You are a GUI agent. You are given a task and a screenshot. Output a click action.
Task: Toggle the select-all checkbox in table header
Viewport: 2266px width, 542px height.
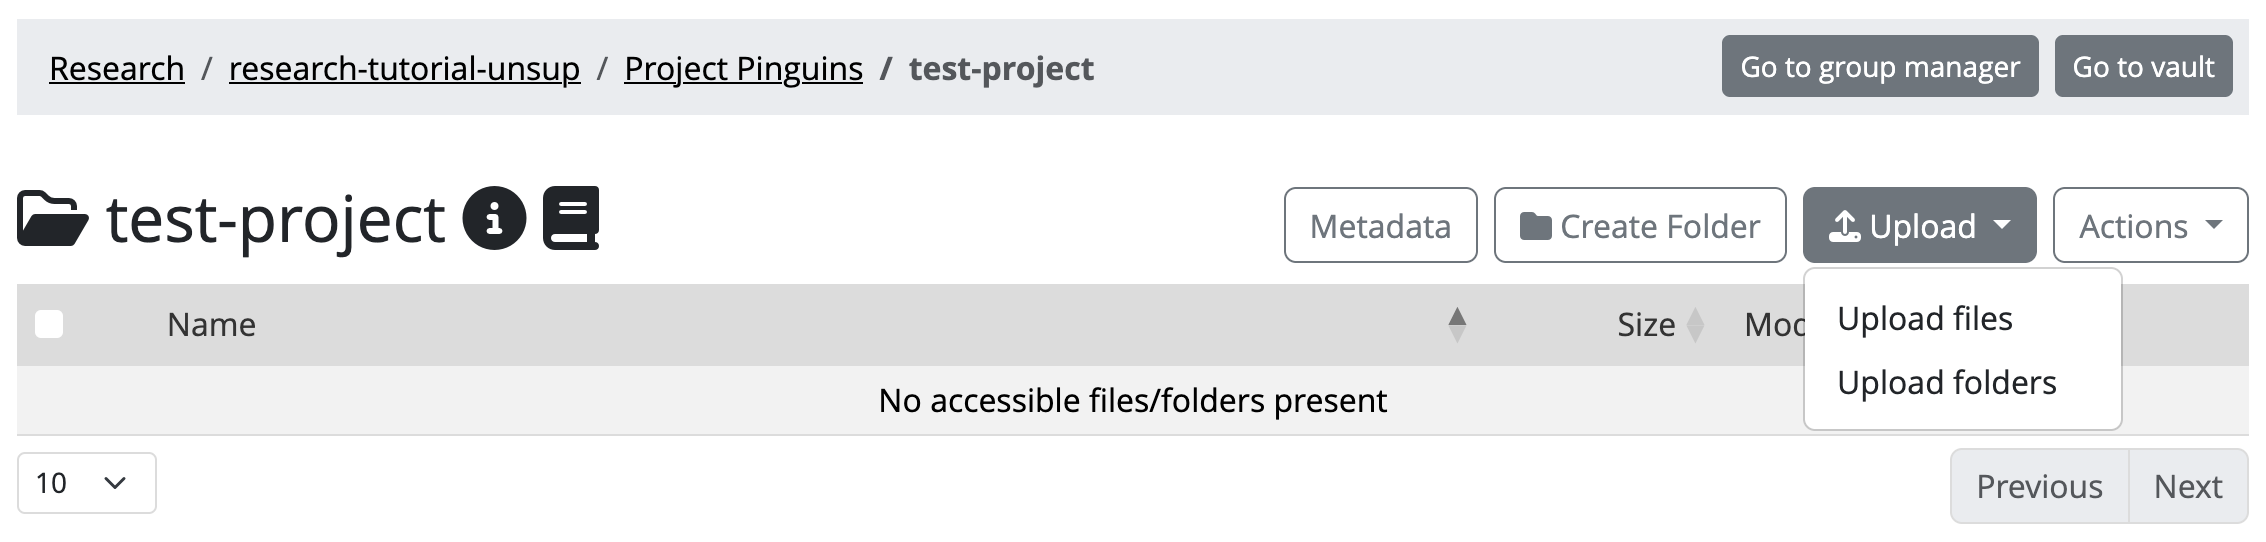(49, 324)
